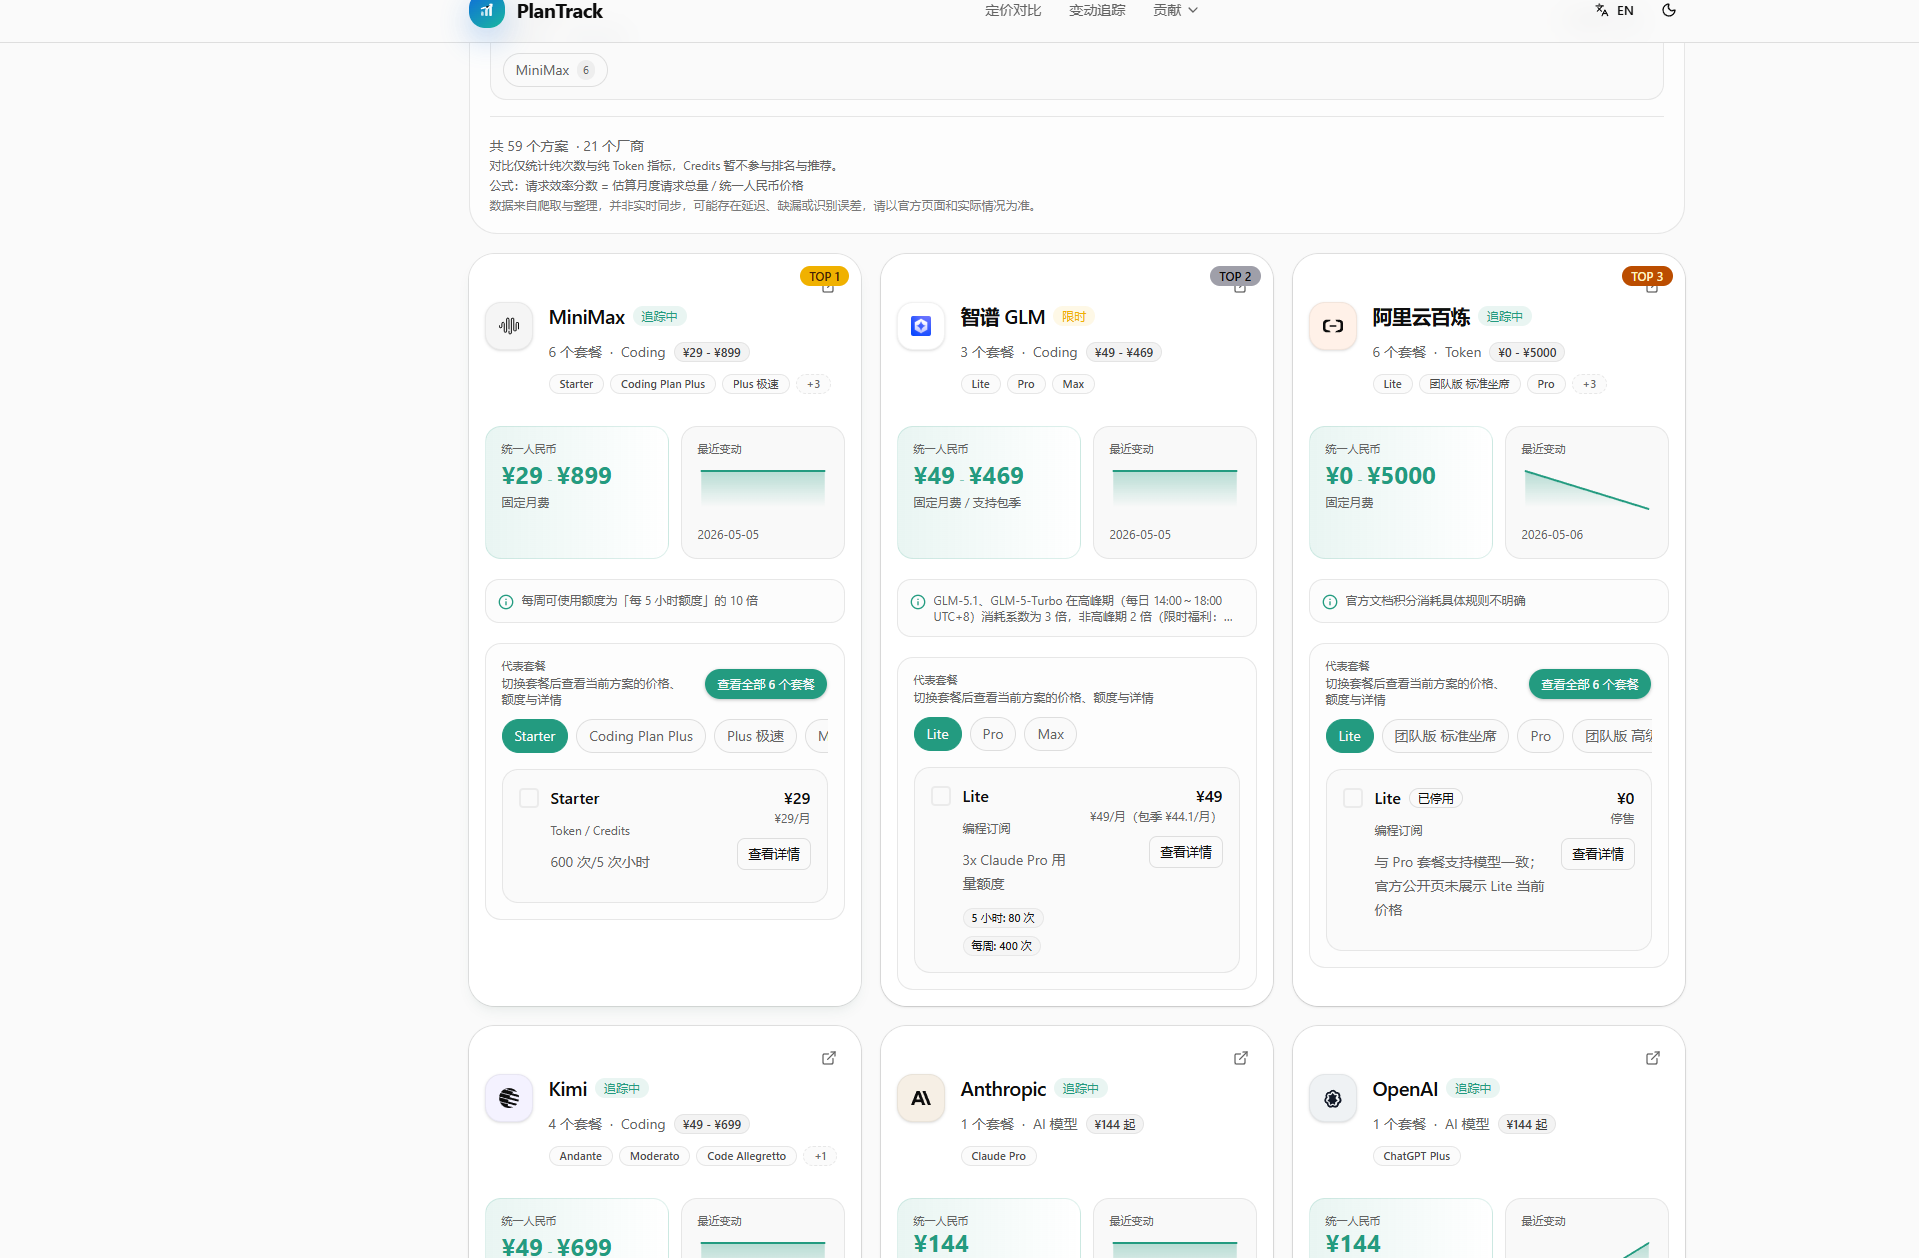This screenshot has width=1919, height=1258.
Task: Switch language with the EN translate icon
Action: coord(1614,11)
